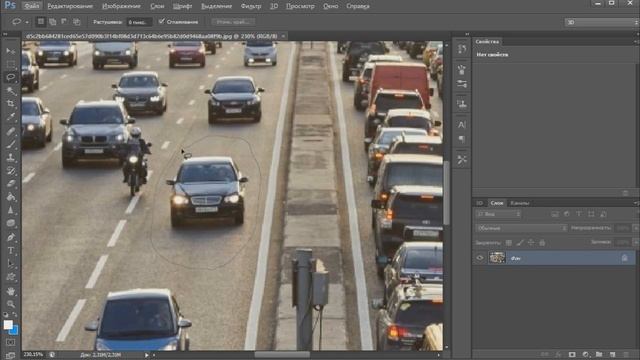Viewport: 640px width, 360px height.
Task: Select the Crop tool
Action: point(11,104)
